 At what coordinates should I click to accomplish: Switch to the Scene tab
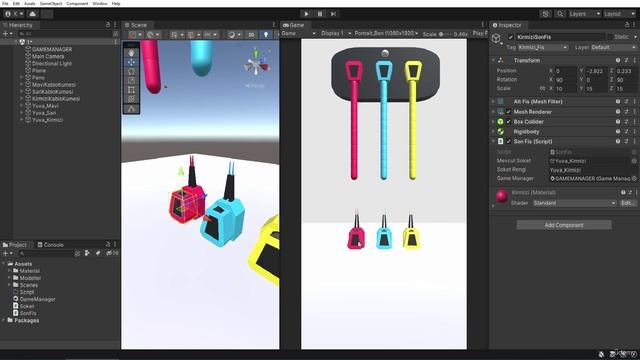click(x=136, y=25)
